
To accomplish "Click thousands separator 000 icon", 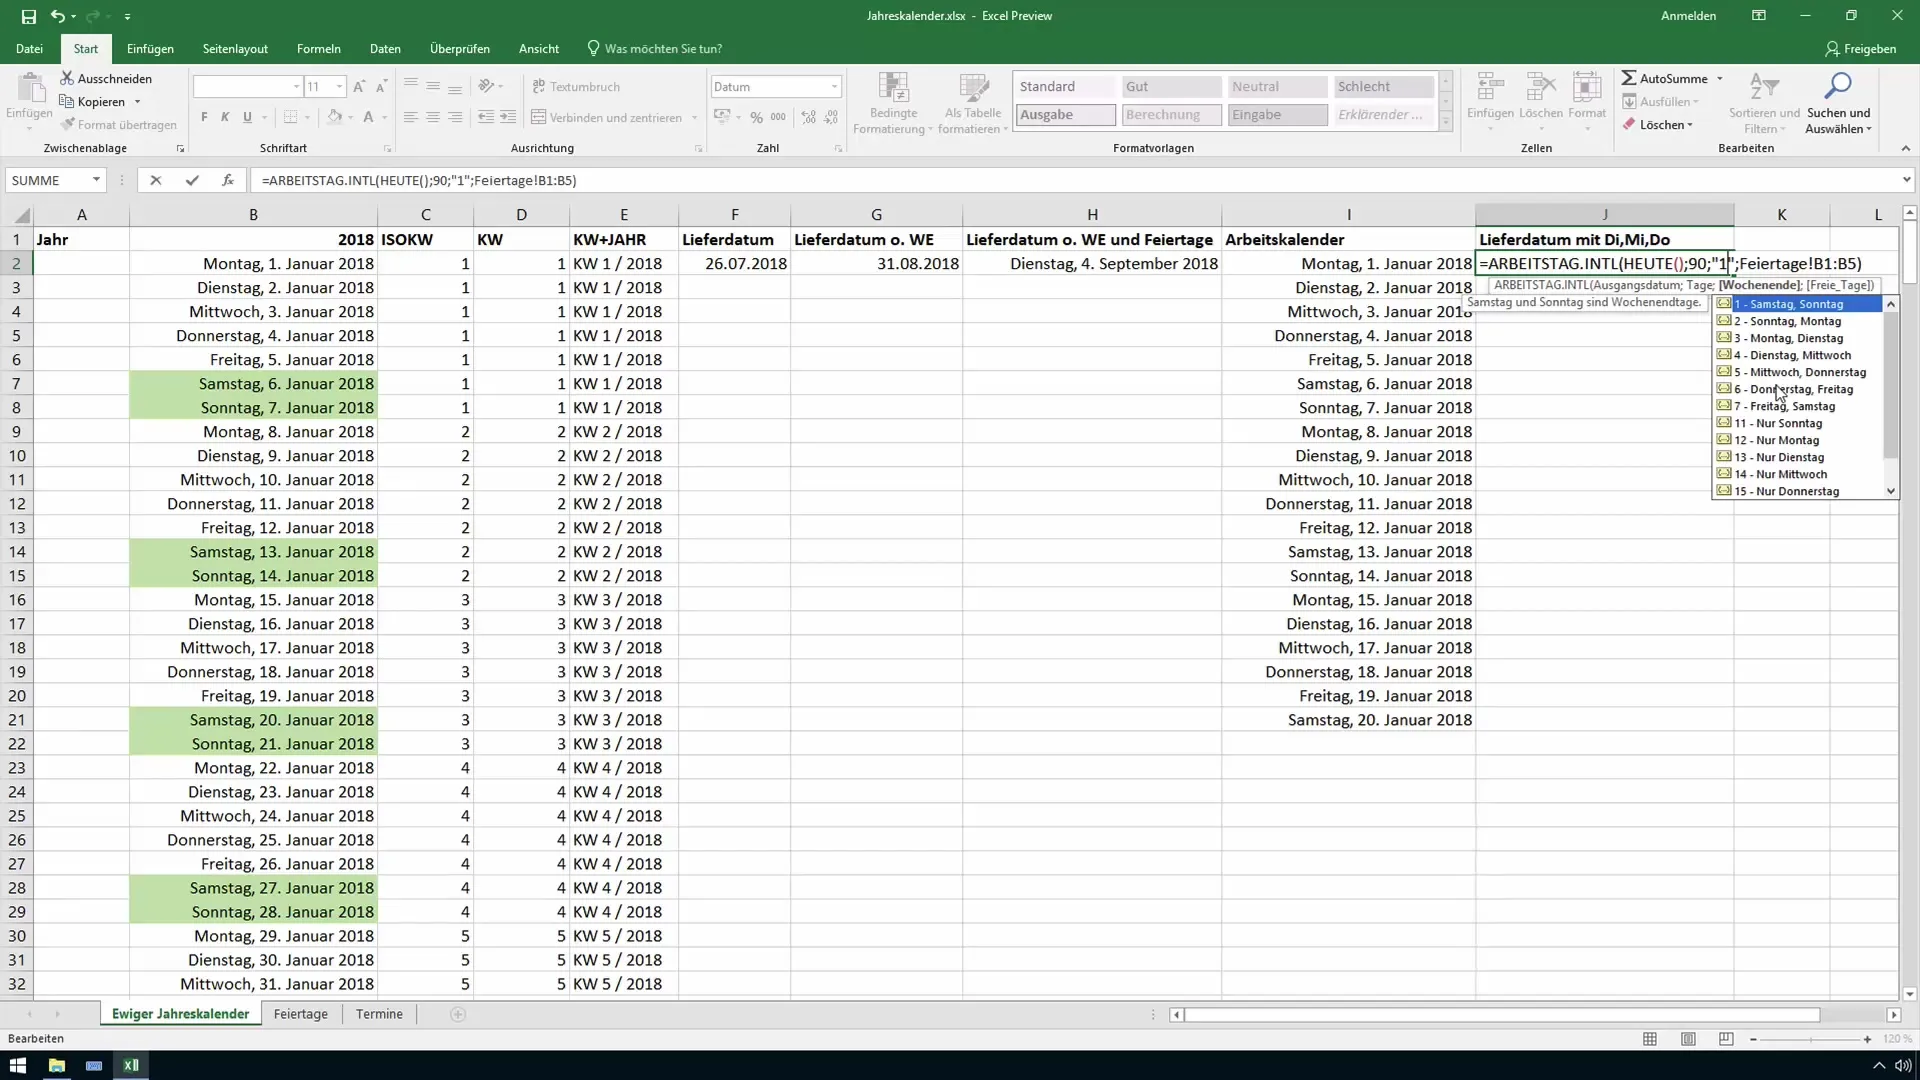I will point(778,117).
